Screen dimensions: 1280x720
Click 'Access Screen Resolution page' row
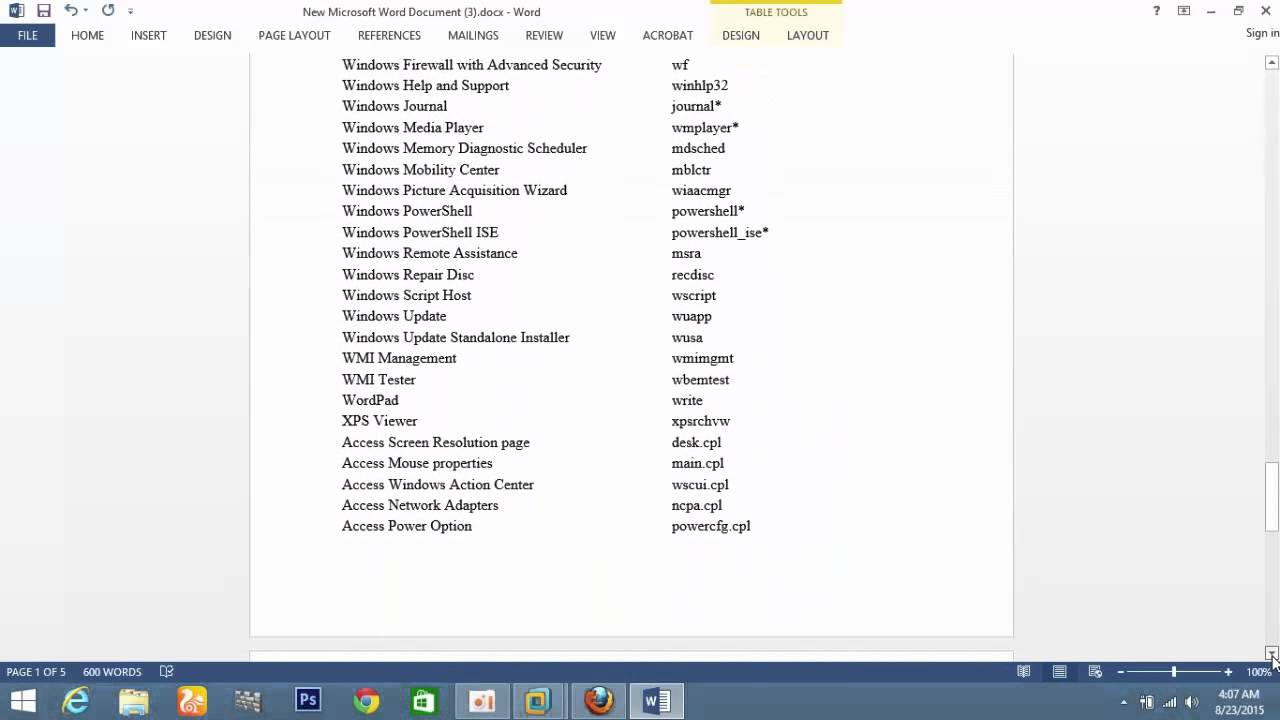[x=436, y=443]
